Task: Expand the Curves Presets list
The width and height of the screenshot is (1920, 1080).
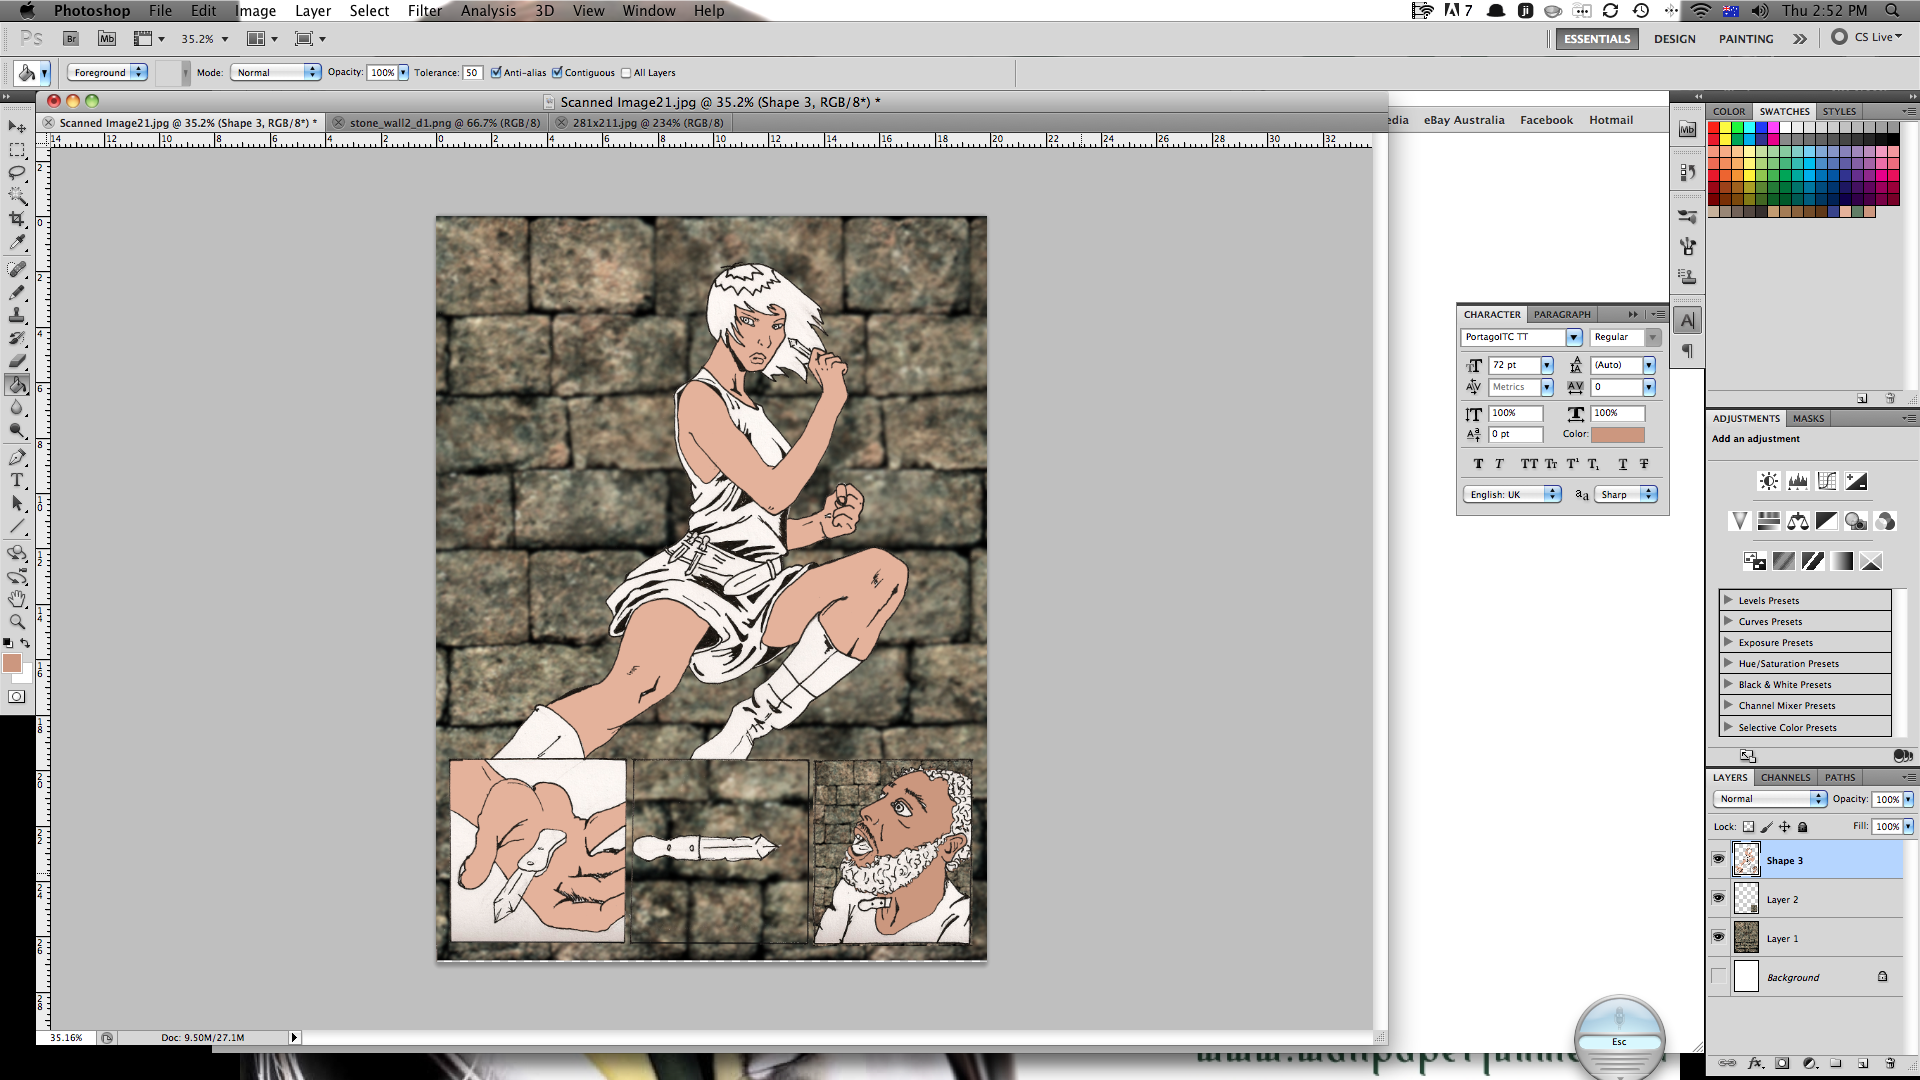Action: point(1728,621)
